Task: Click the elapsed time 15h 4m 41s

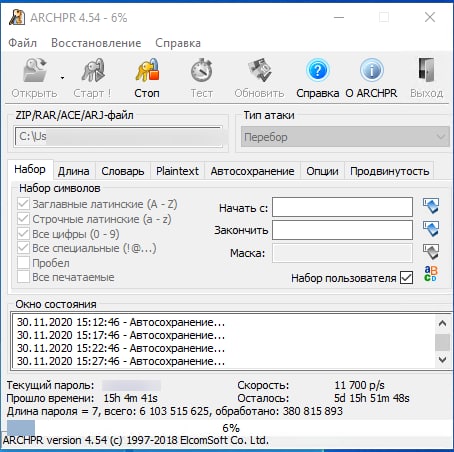Action: [130, 398]
